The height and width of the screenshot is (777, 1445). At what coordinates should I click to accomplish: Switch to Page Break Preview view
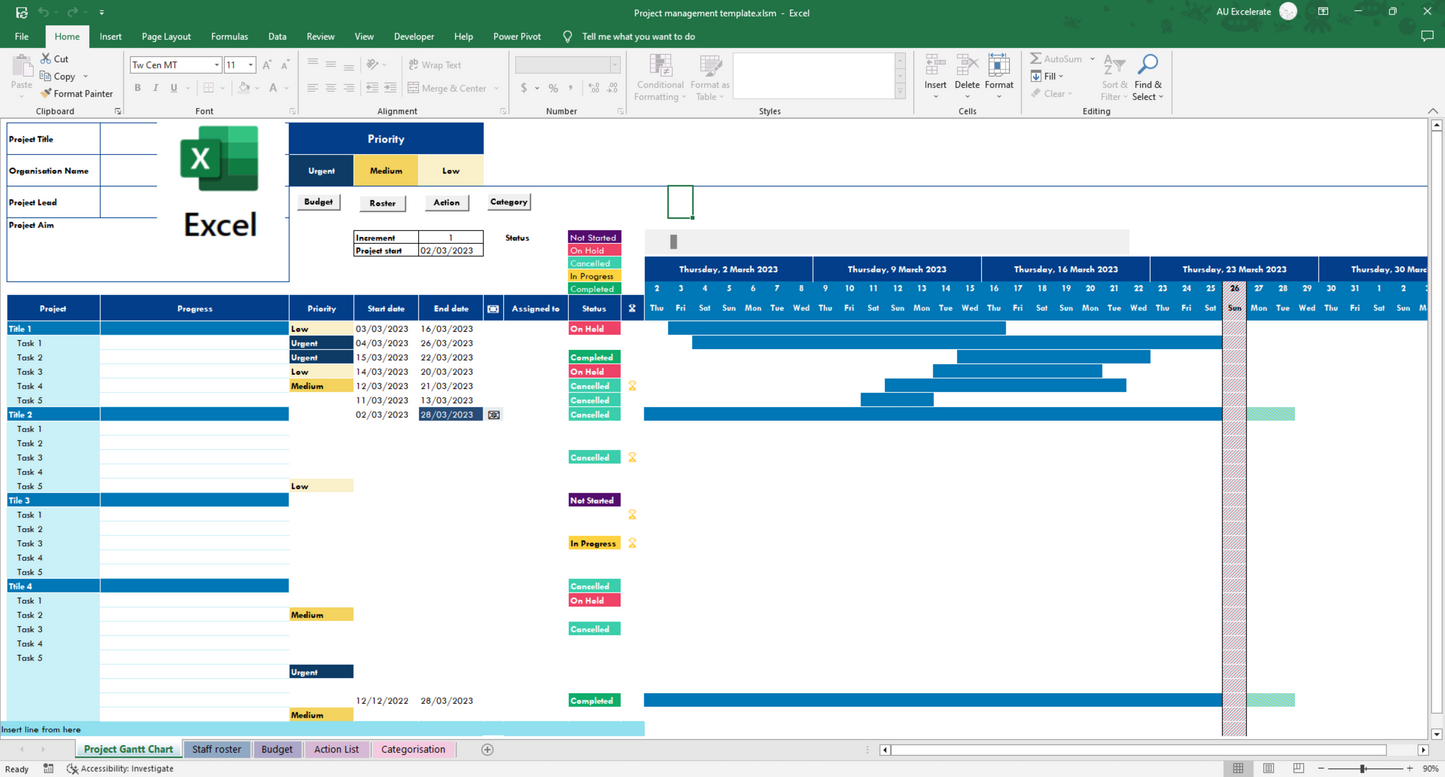click(x=1298, y=768)
